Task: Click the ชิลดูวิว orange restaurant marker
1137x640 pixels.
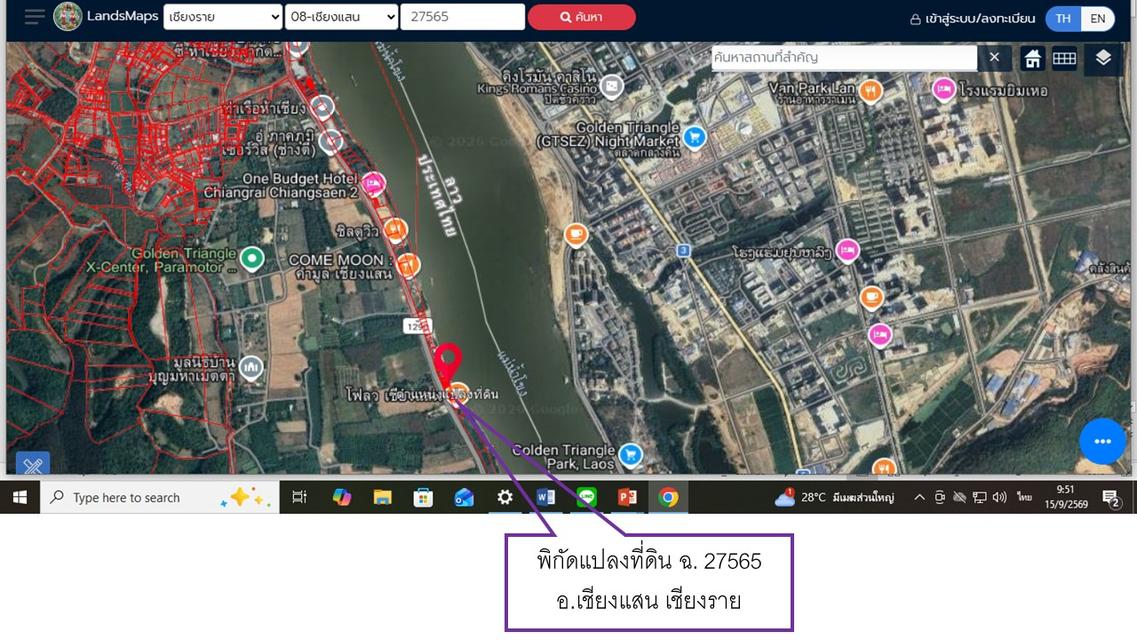Action: [395, 230]
